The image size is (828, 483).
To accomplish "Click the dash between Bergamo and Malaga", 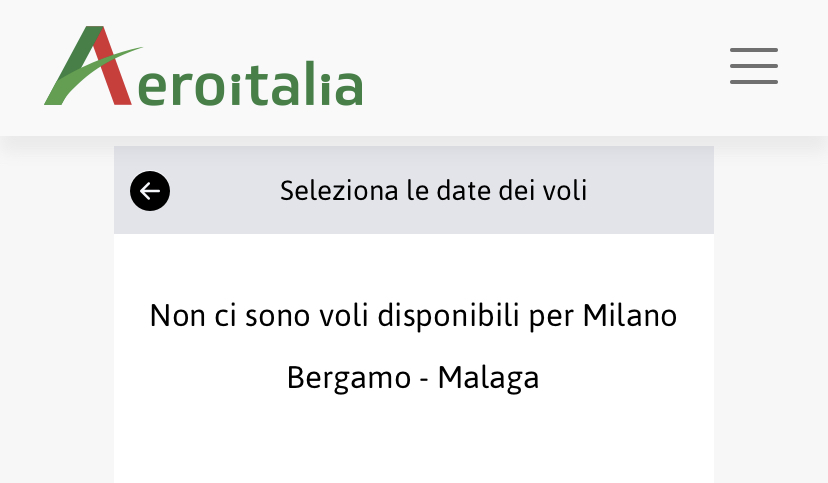I will 425,378.
